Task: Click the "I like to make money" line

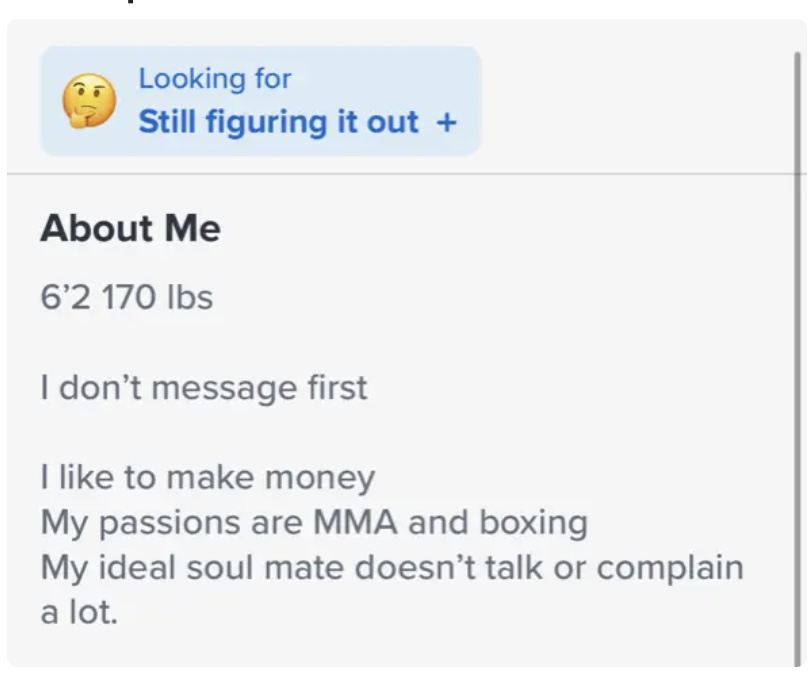Action: 207,477
